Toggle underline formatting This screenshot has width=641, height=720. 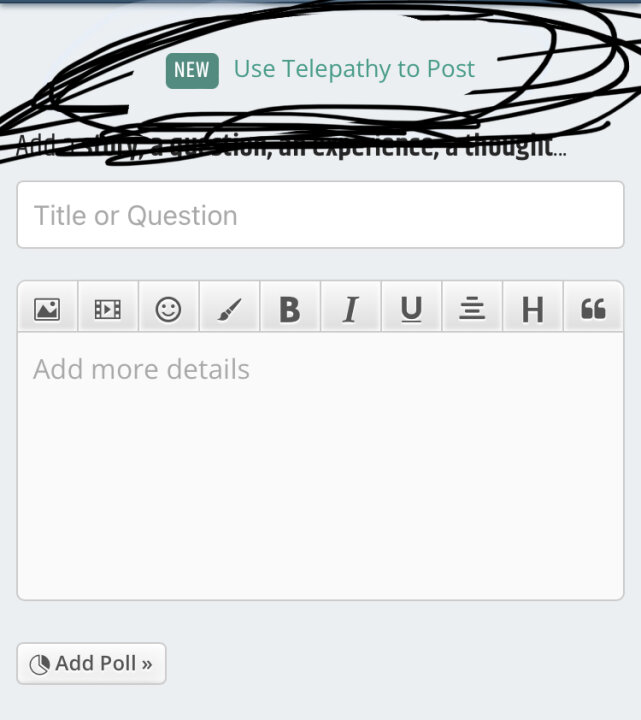coord(411,309)
